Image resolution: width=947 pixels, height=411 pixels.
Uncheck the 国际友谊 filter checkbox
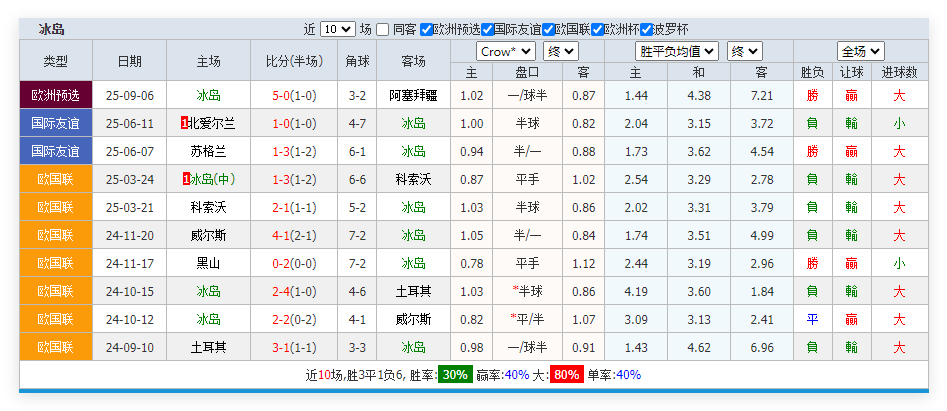pos(488,29)
